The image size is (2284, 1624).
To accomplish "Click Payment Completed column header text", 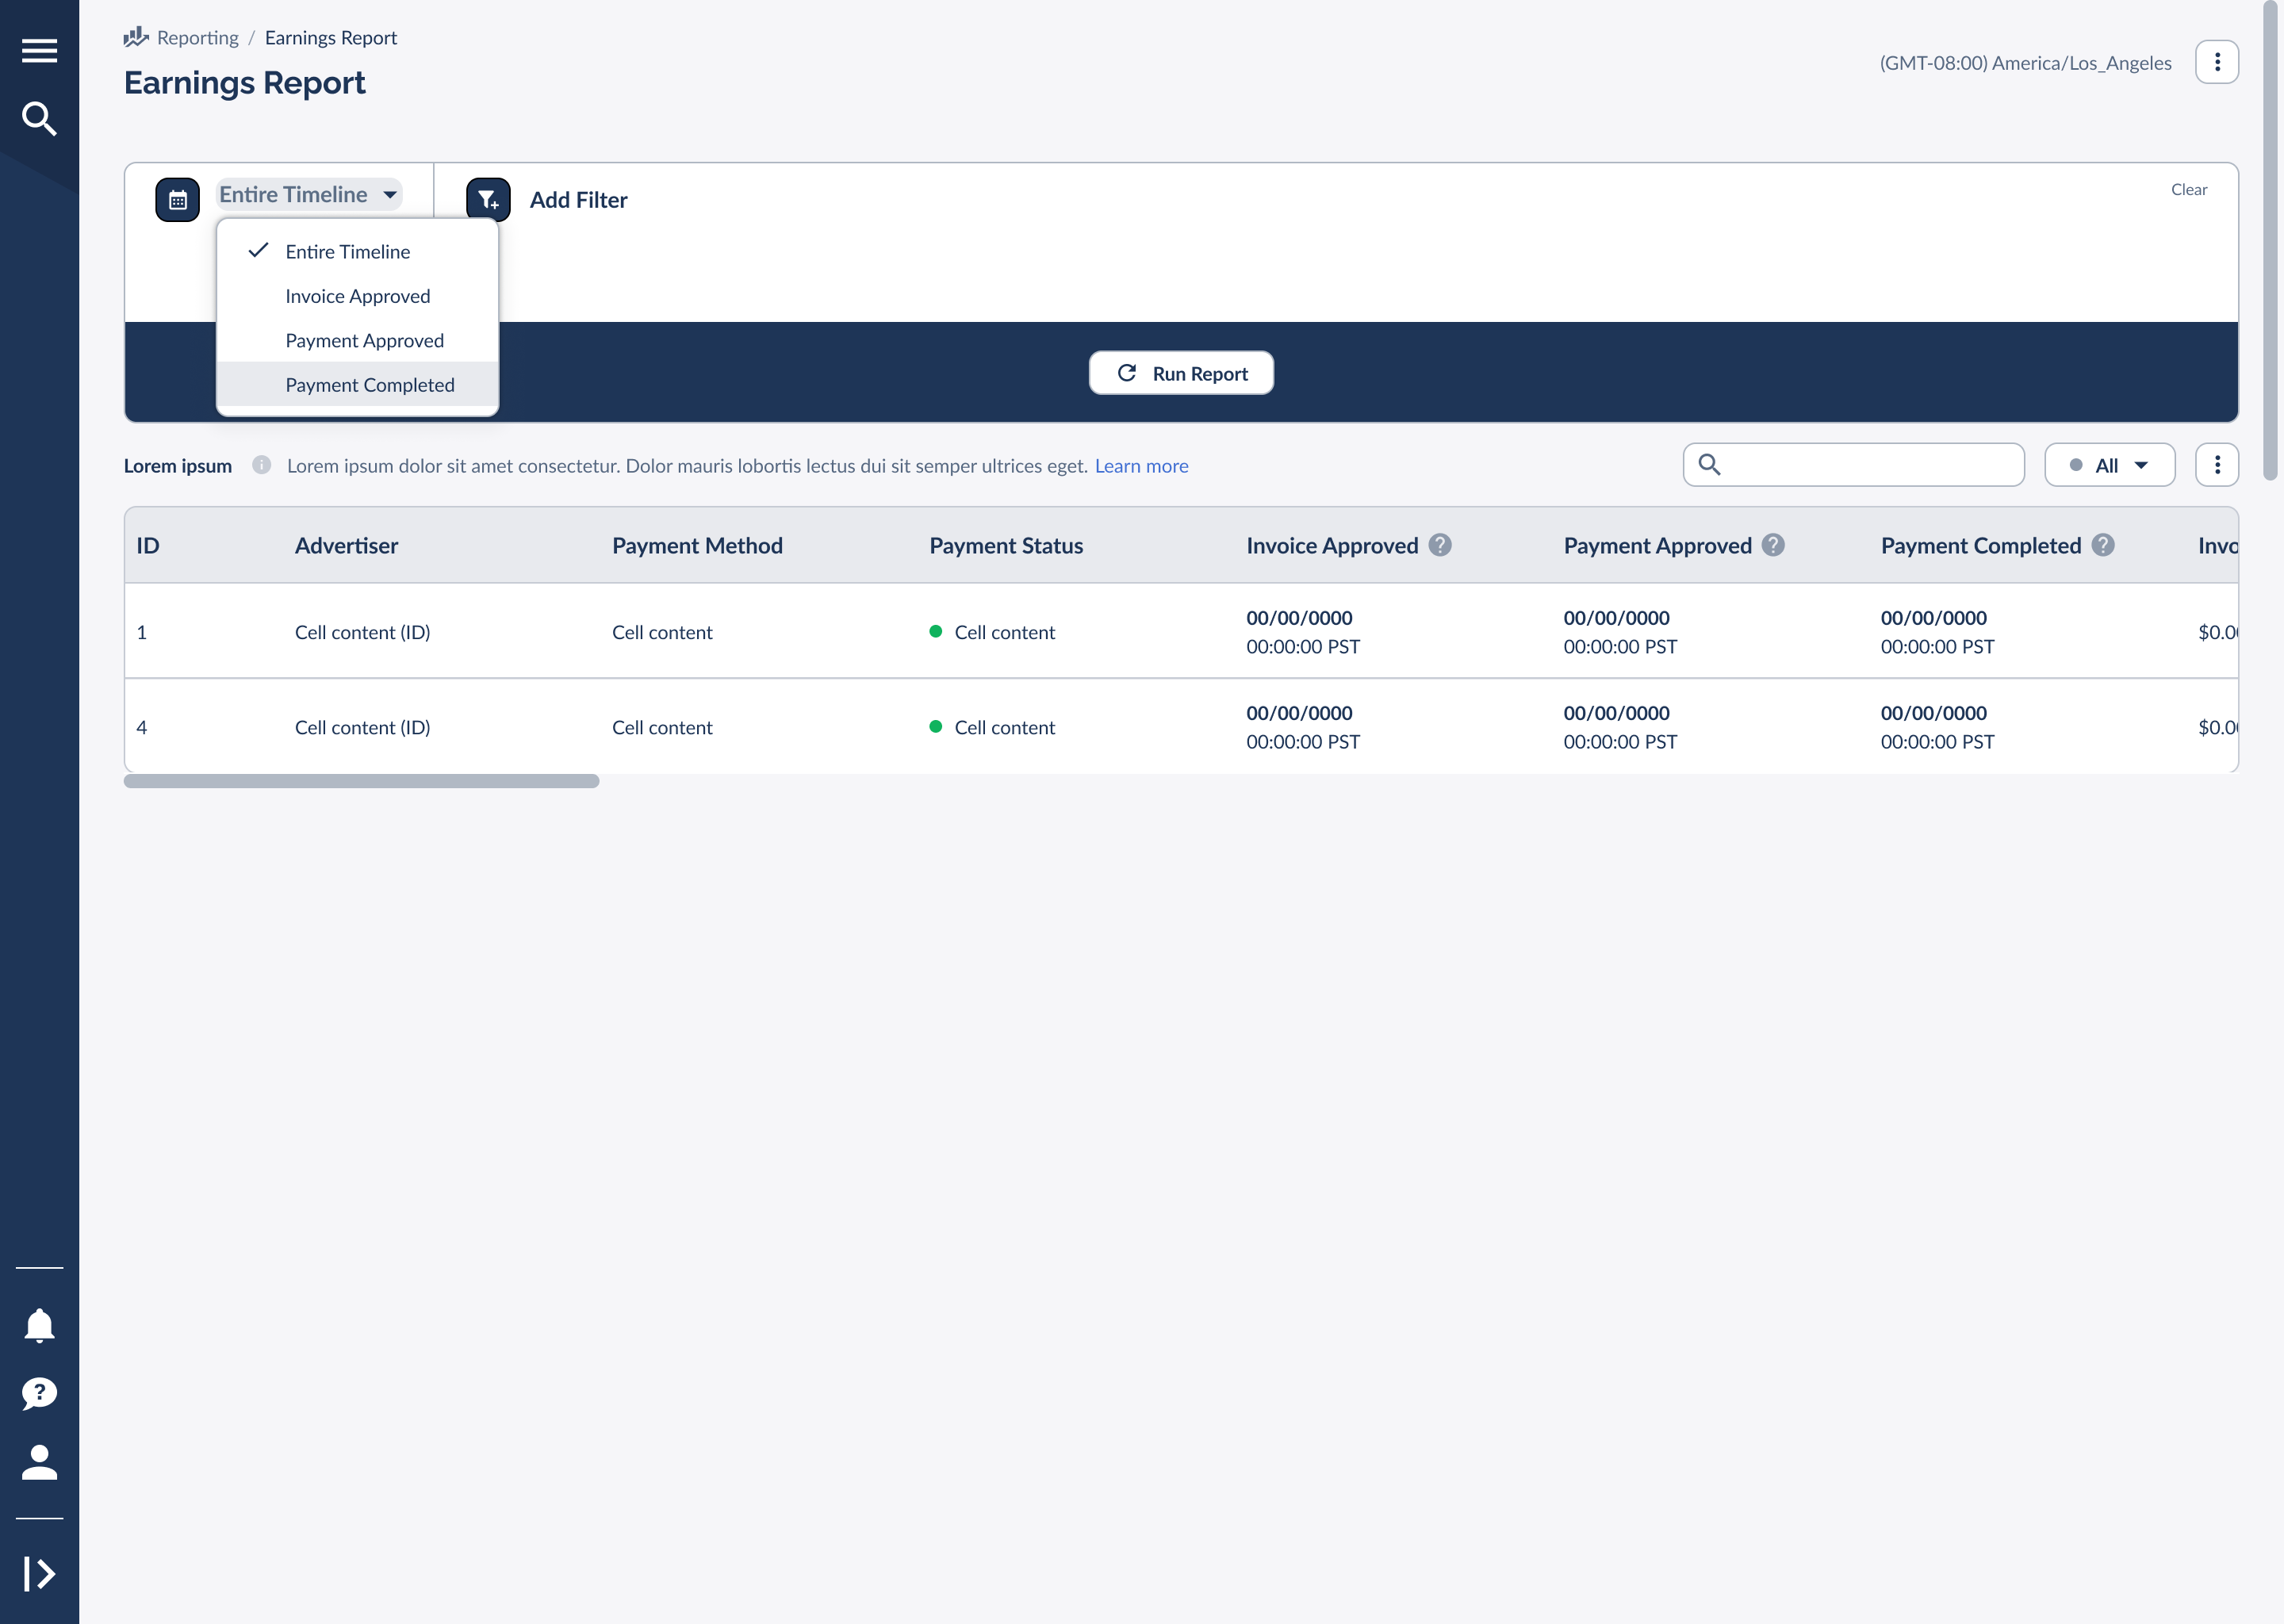I will tap(1980, 546).
